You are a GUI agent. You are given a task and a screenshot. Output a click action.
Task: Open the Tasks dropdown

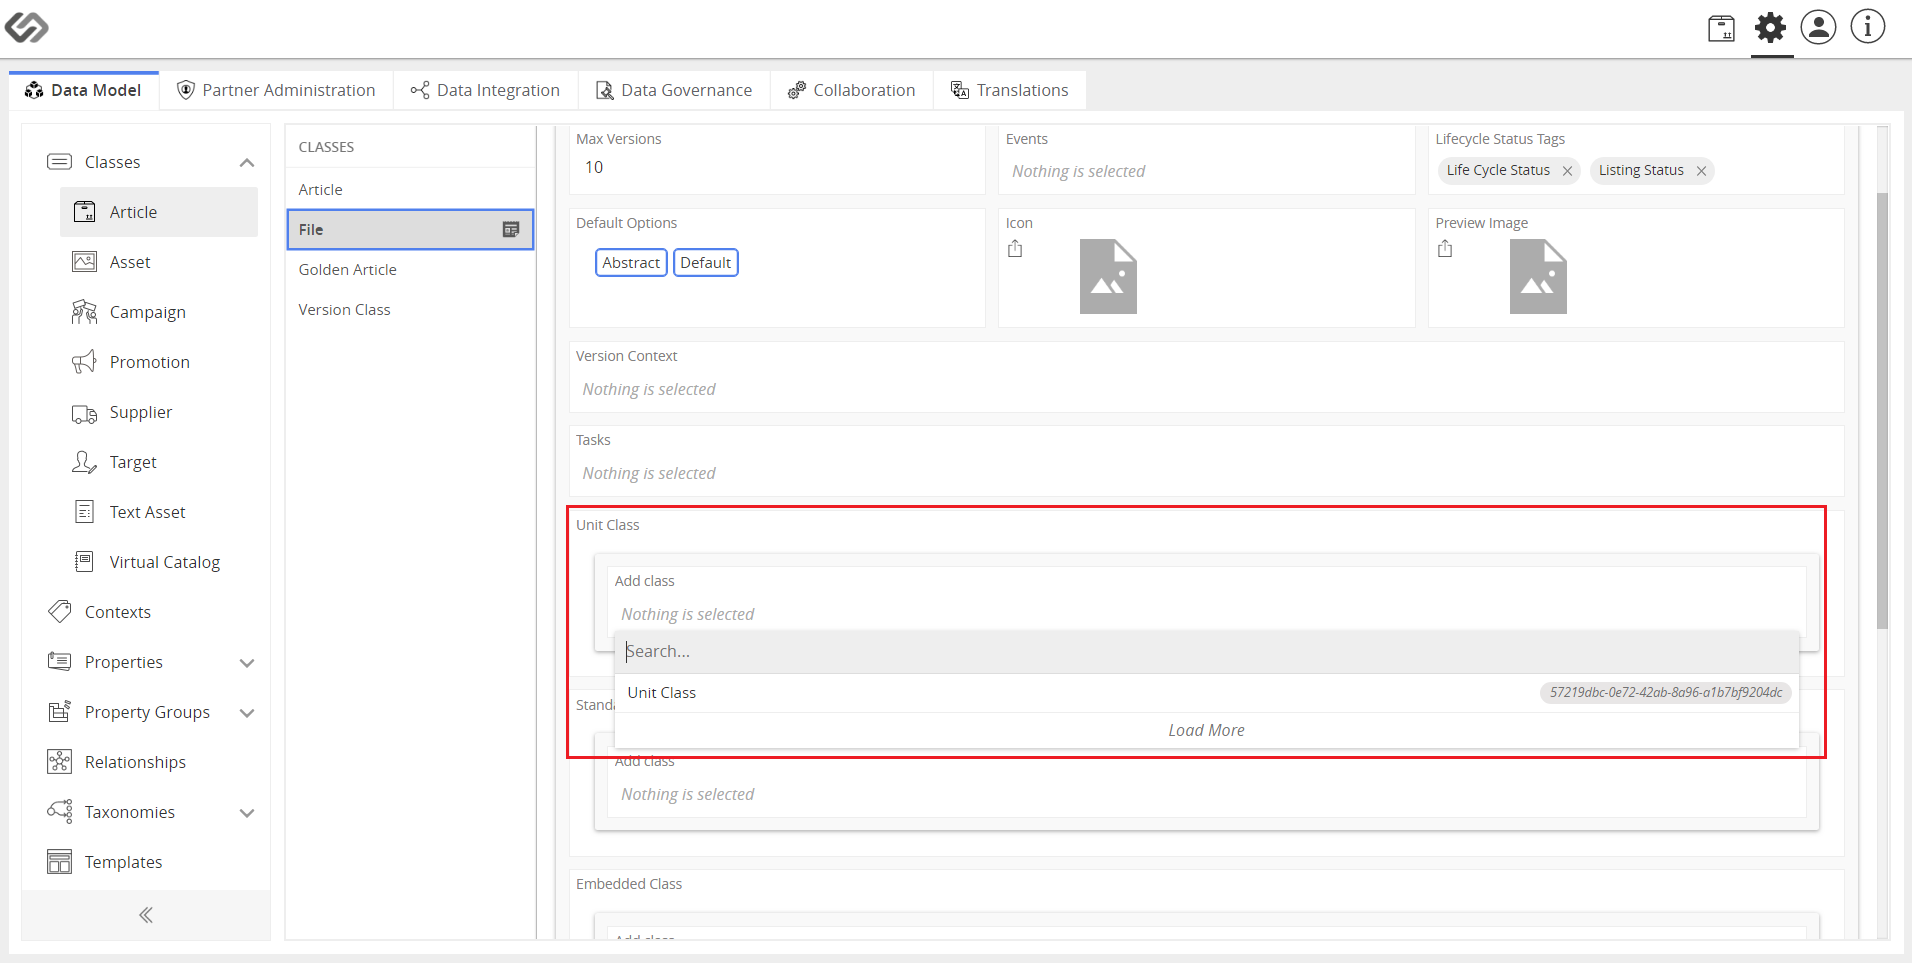(1207, 474)
